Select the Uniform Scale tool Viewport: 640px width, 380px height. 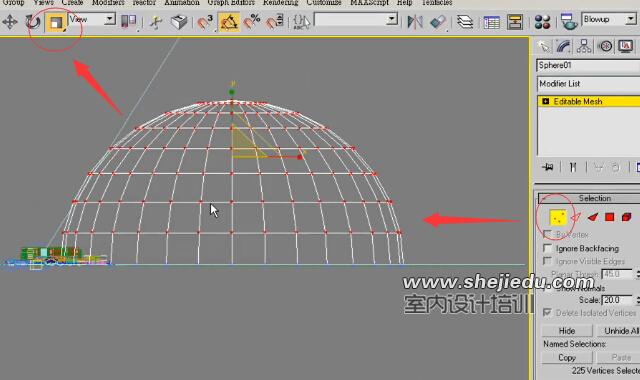pos(56,22)
